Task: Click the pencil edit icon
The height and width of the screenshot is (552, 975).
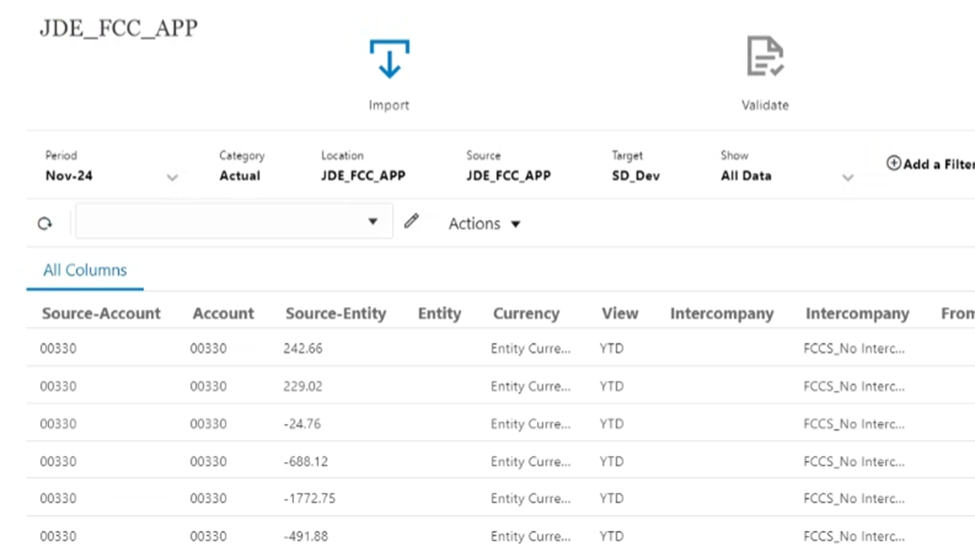Action: click(x=411, y=221)
